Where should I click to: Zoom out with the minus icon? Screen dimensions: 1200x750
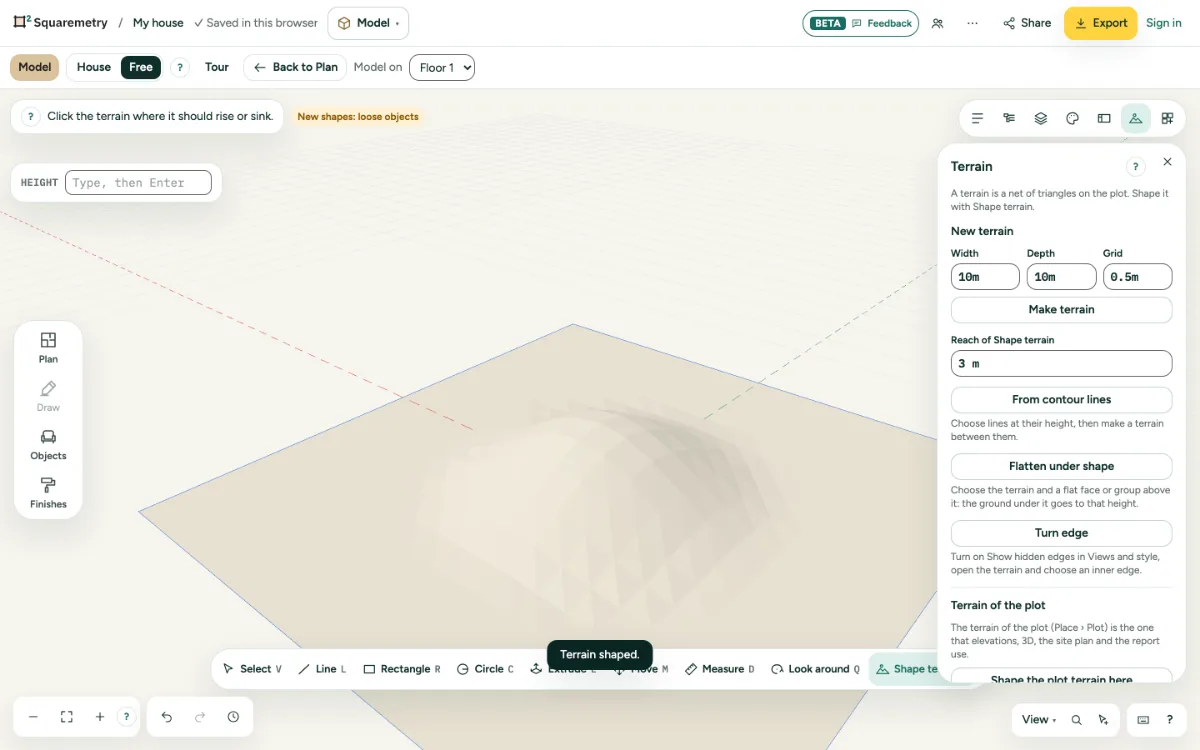click(x=33, y=717)
